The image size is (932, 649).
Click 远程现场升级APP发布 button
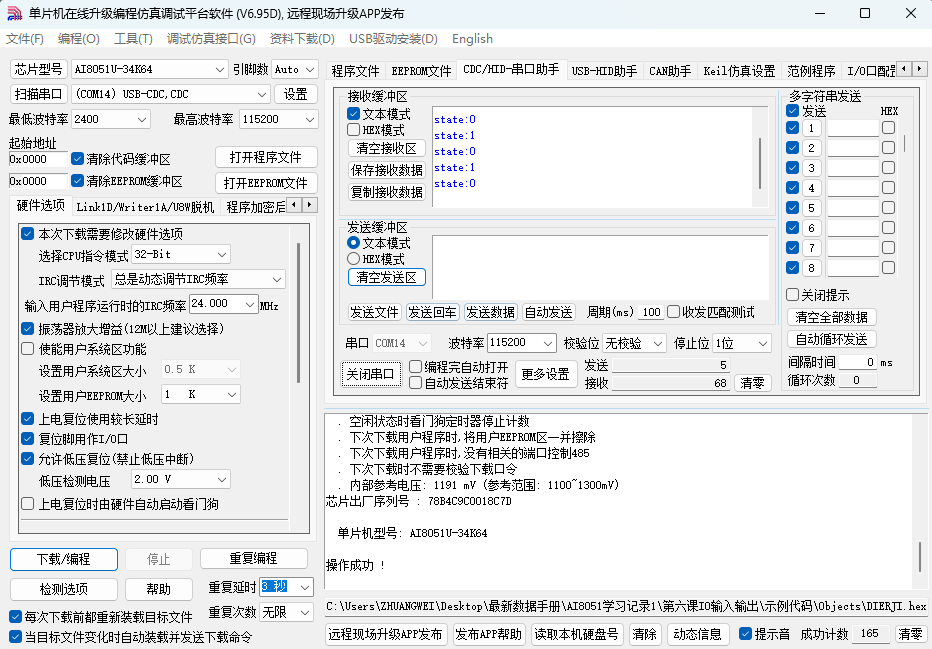[385, 634]
